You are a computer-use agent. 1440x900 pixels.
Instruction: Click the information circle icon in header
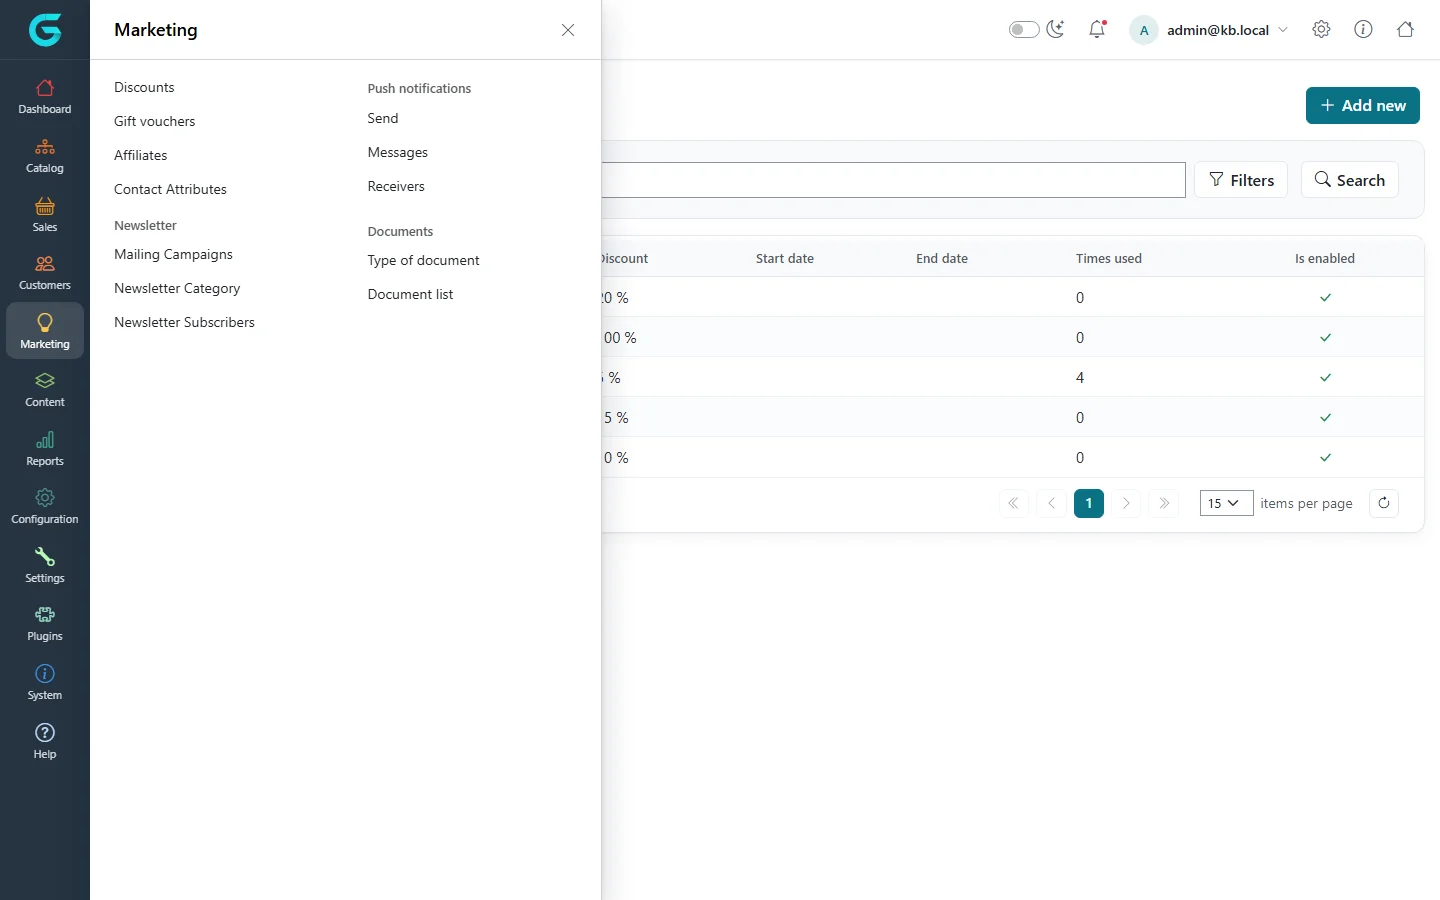click(1363, 30)
